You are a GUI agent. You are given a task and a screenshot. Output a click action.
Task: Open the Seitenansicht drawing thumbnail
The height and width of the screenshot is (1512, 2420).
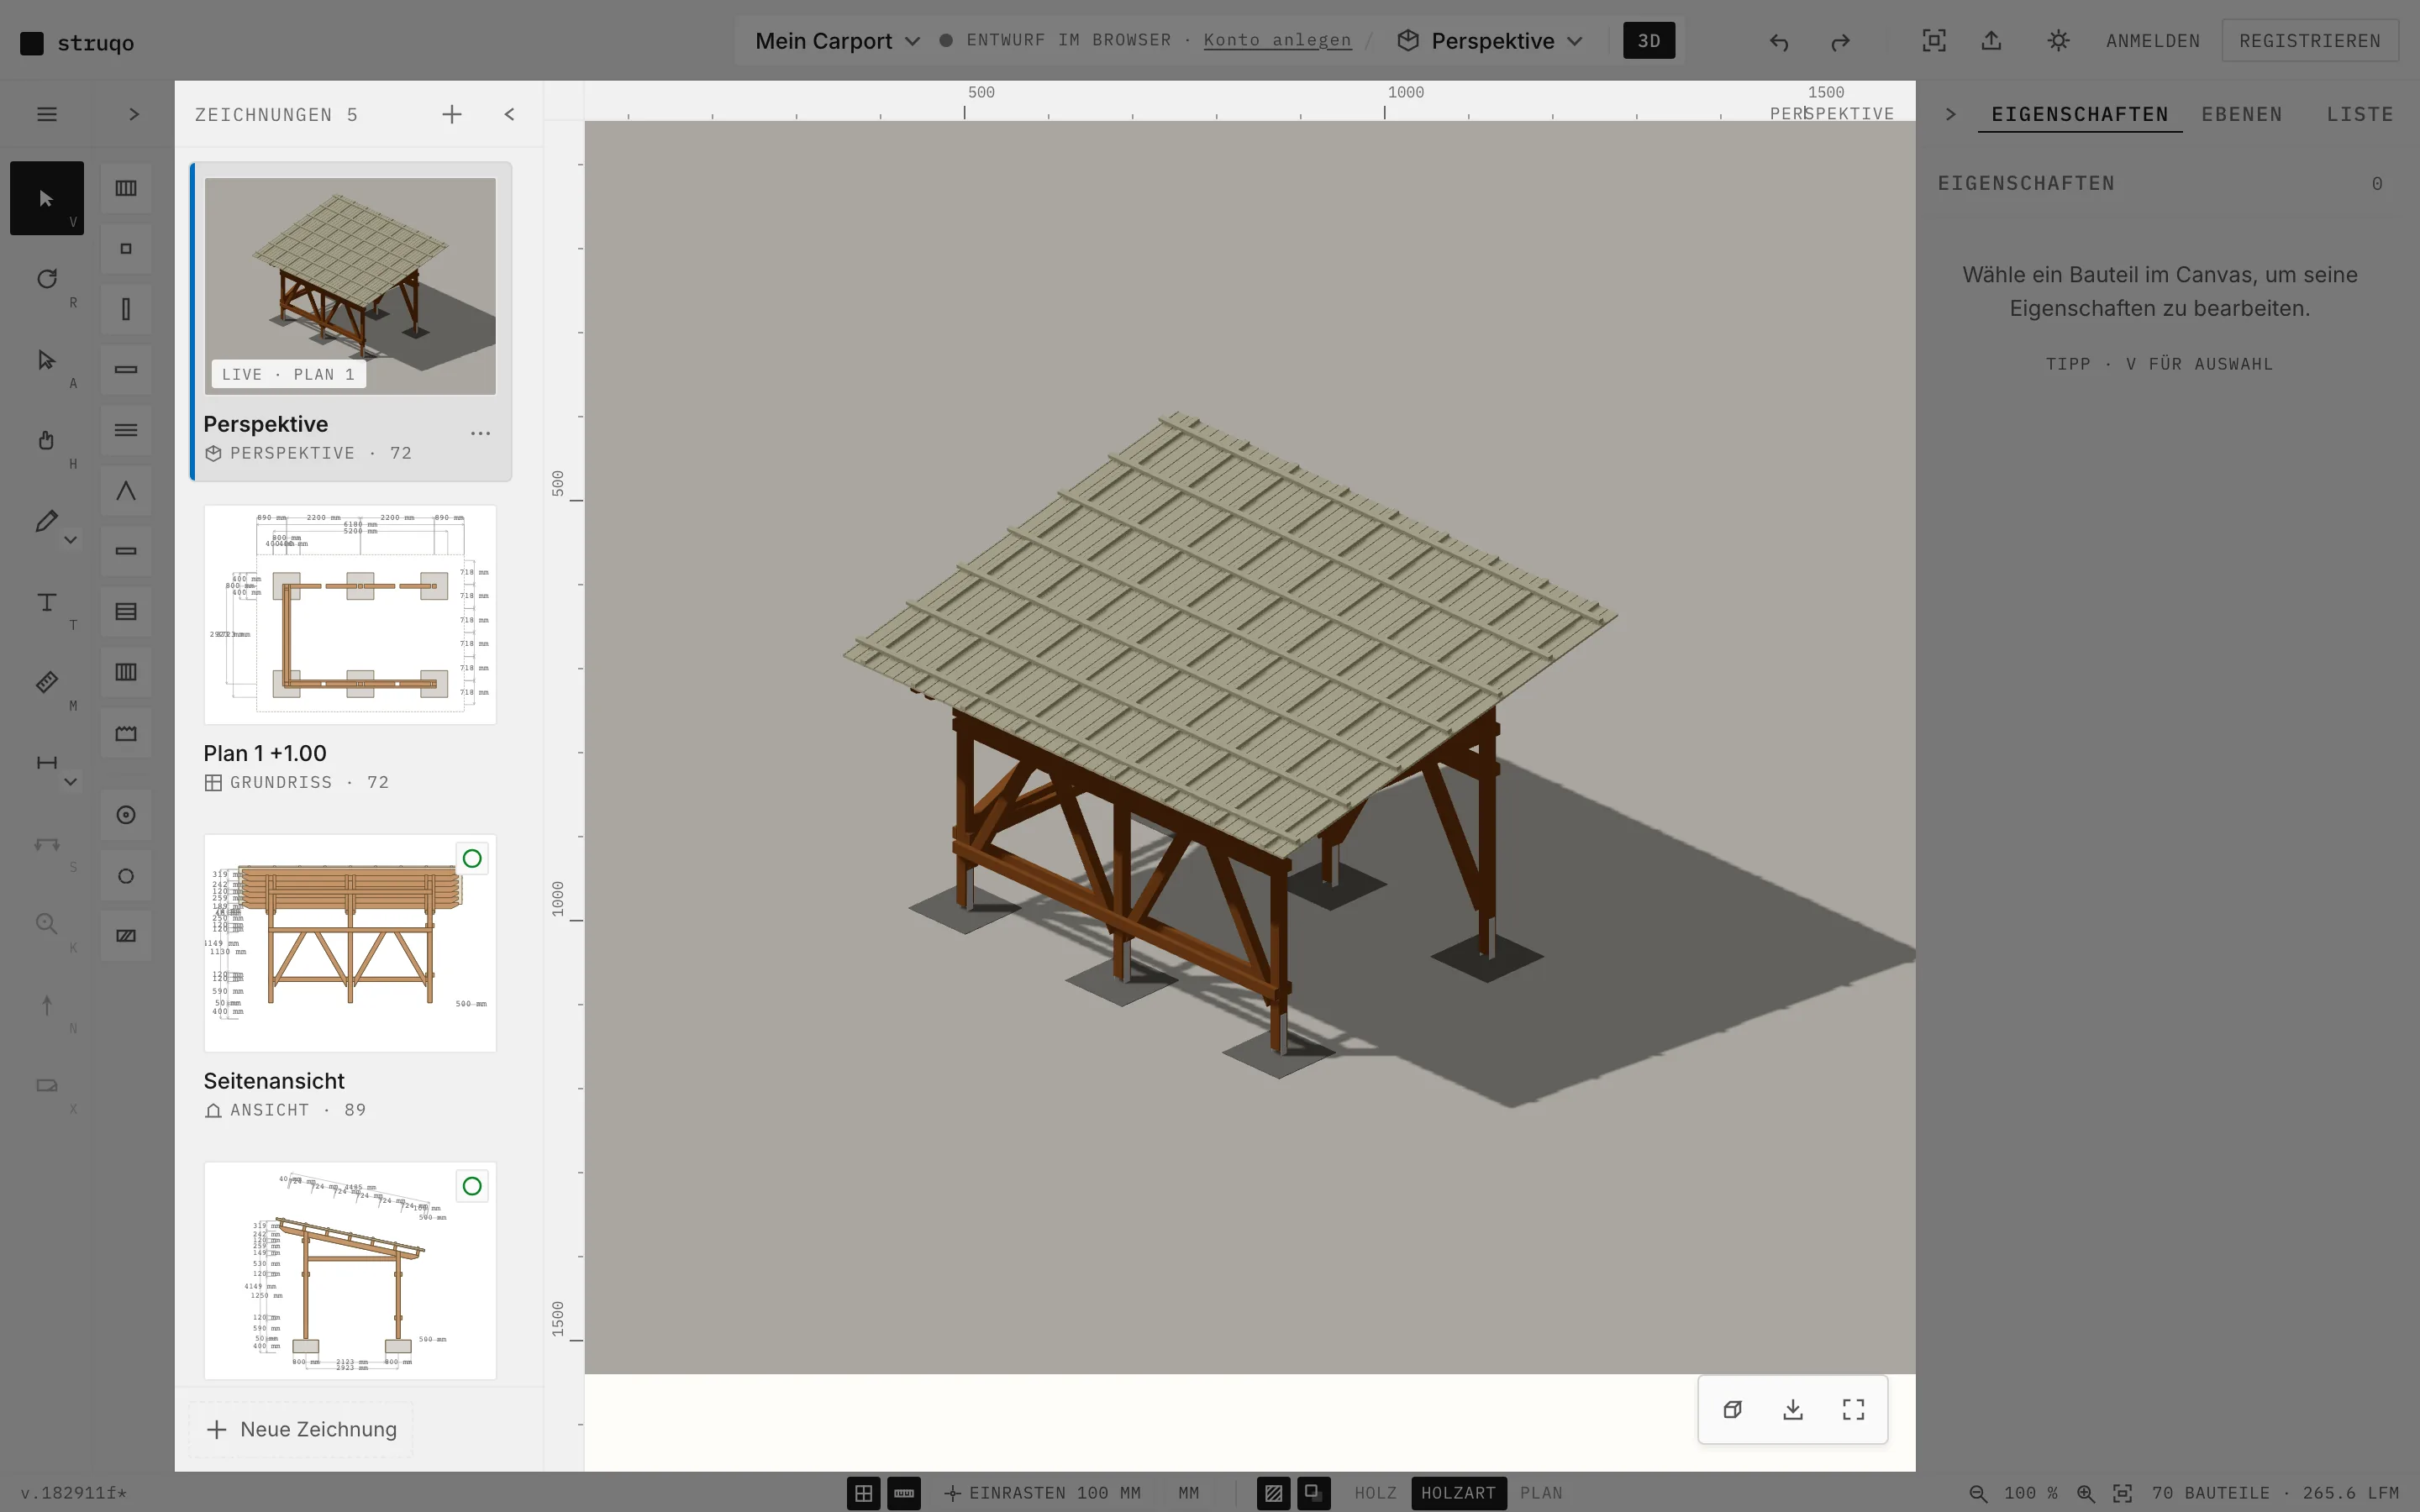(x=350, y=942)
